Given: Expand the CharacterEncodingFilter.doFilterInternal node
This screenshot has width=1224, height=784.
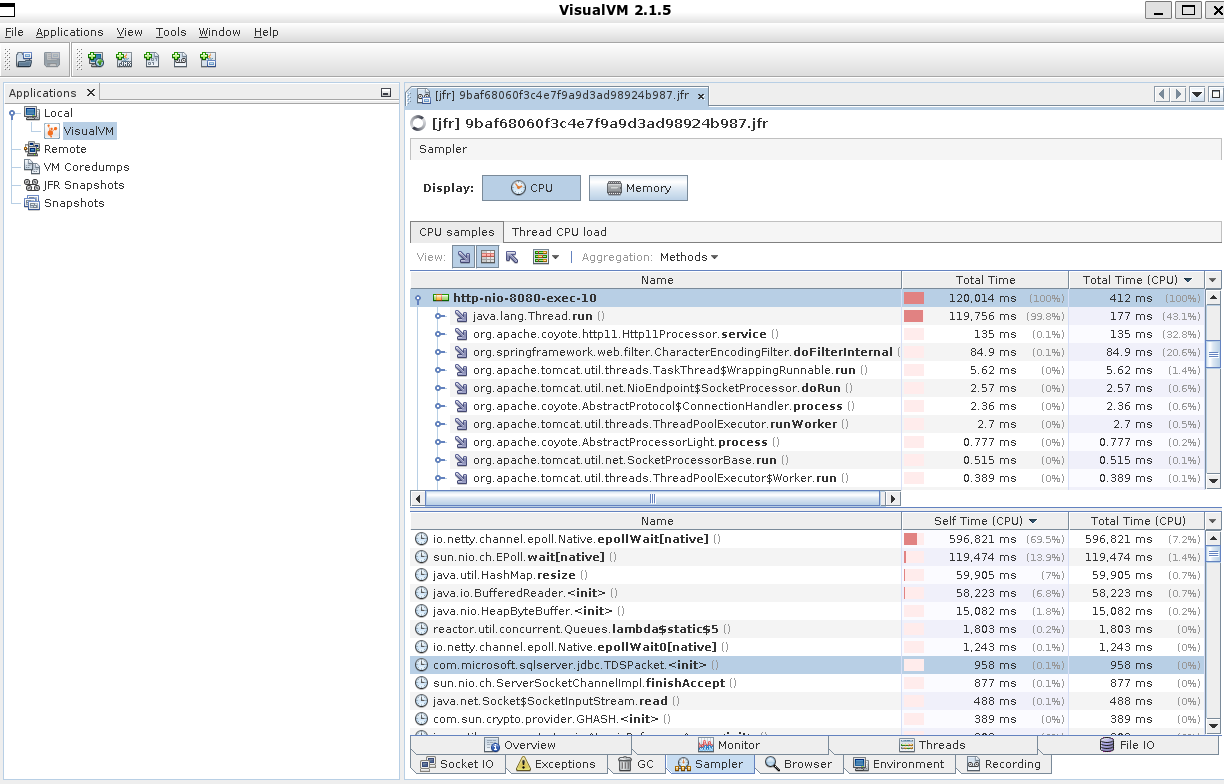Looking at the screenshot, I should (439, 352).
